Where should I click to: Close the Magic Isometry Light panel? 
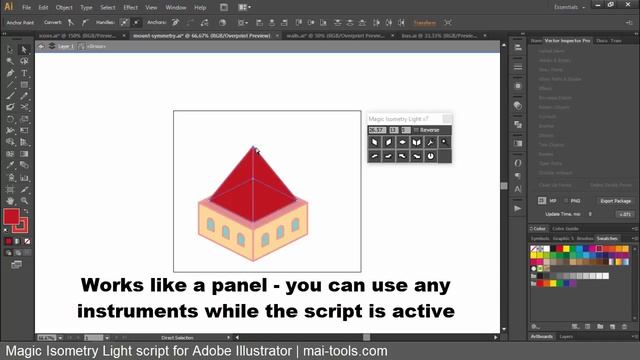(x=447, y=119)
